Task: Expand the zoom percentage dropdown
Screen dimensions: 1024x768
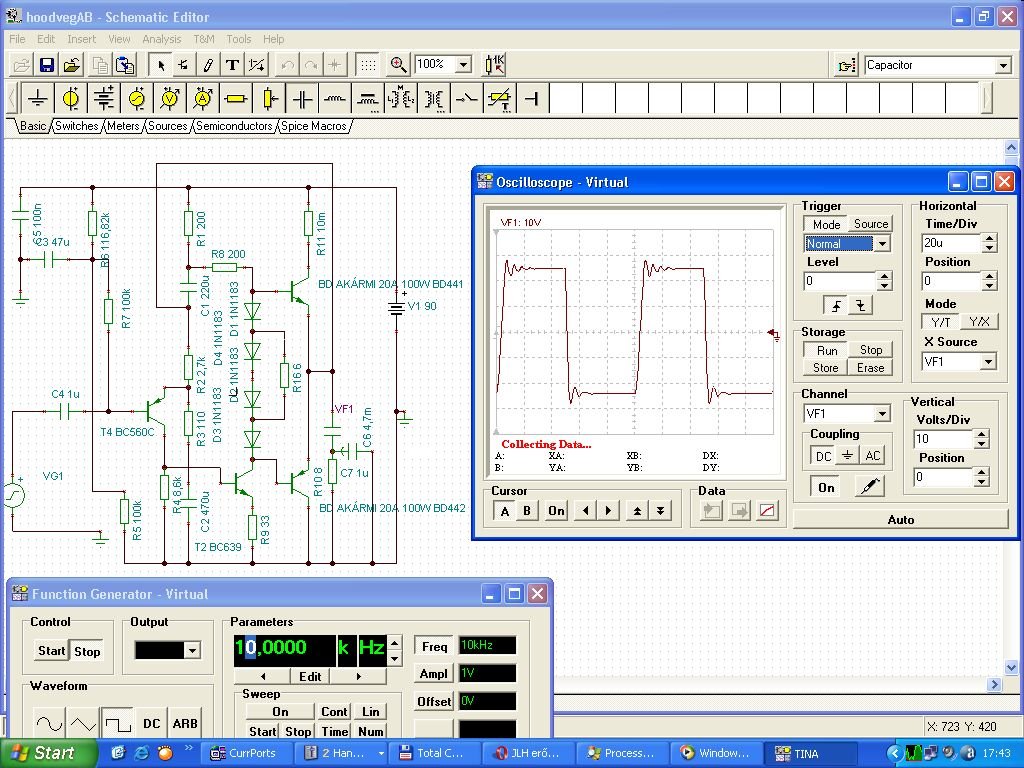Action: click(x=463, y=65)
